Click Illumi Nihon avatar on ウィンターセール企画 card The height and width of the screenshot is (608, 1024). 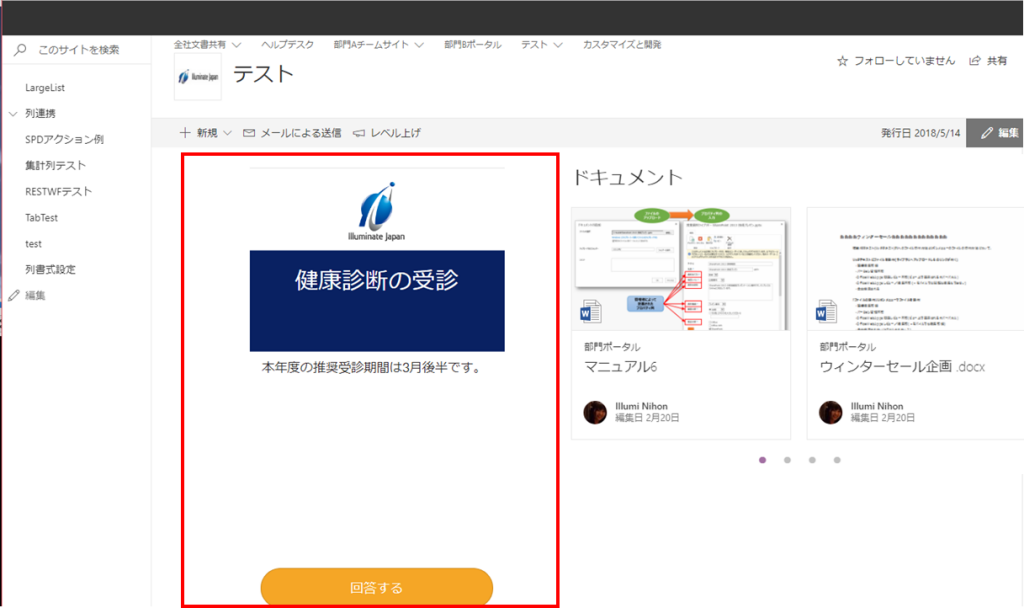coord(831,413)
